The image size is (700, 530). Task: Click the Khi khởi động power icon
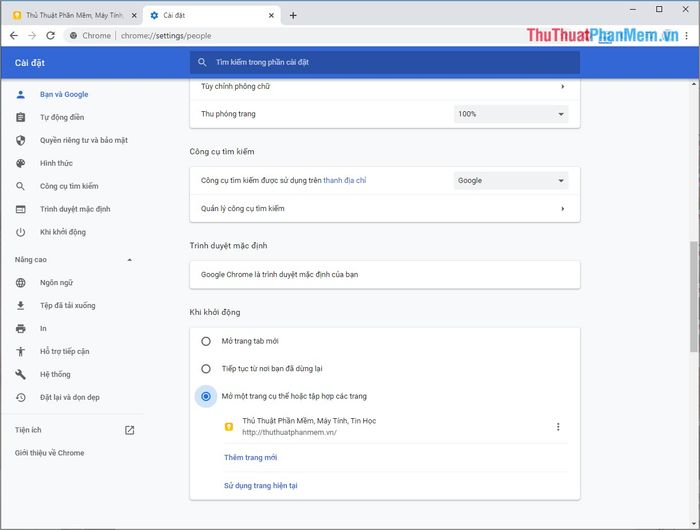click(x=21, y=232)
